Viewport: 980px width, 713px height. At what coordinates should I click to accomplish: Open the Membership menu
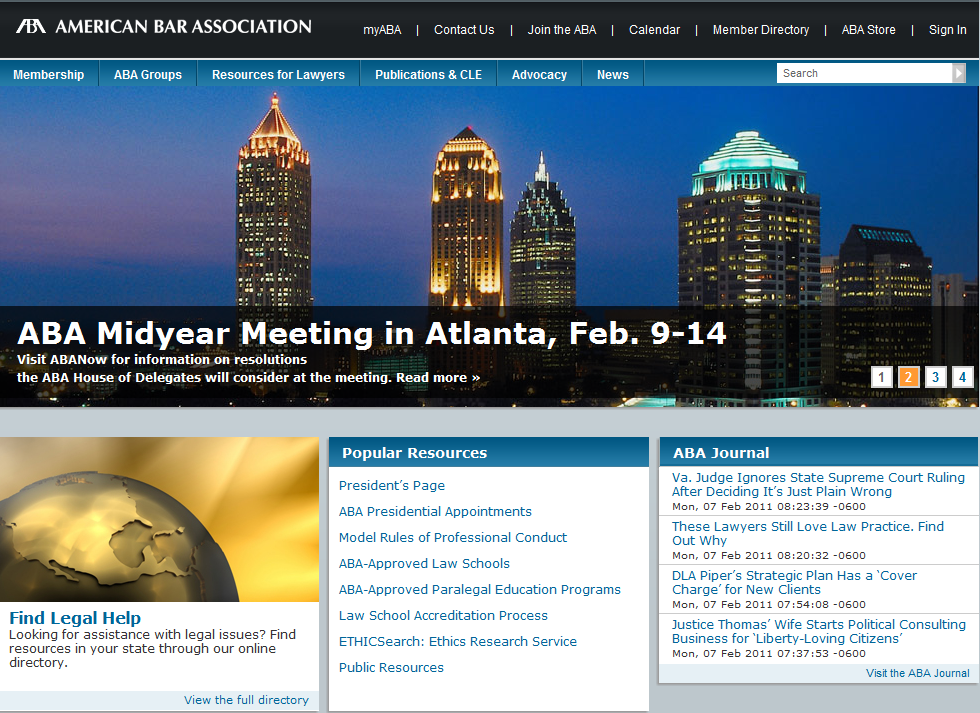tap(49, 74)
